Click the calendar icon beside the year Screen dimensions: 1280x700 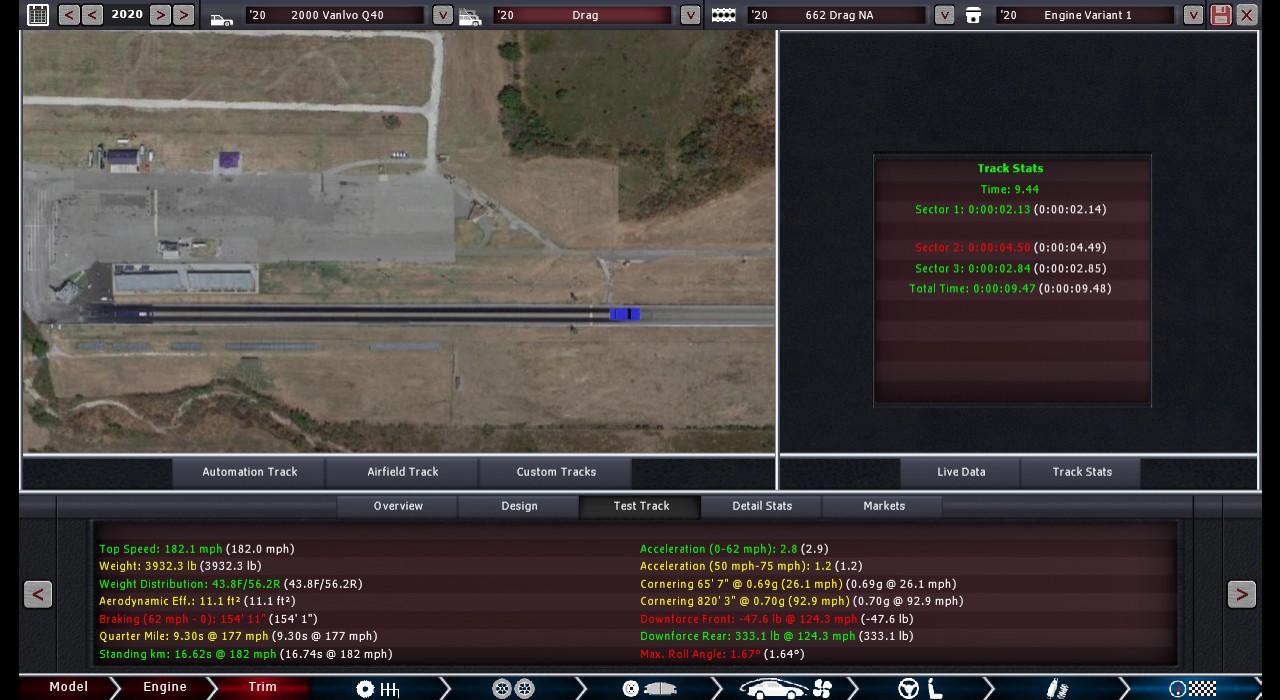[38, 15]
